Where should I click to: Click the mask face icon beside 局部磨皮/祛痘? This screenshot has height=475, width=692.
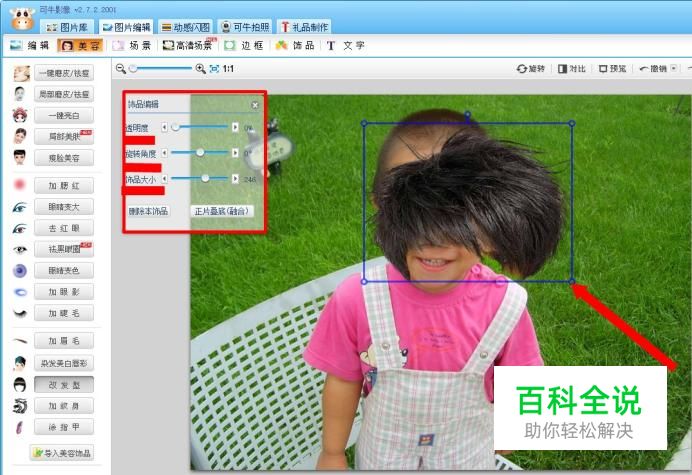tap(19, 94)
